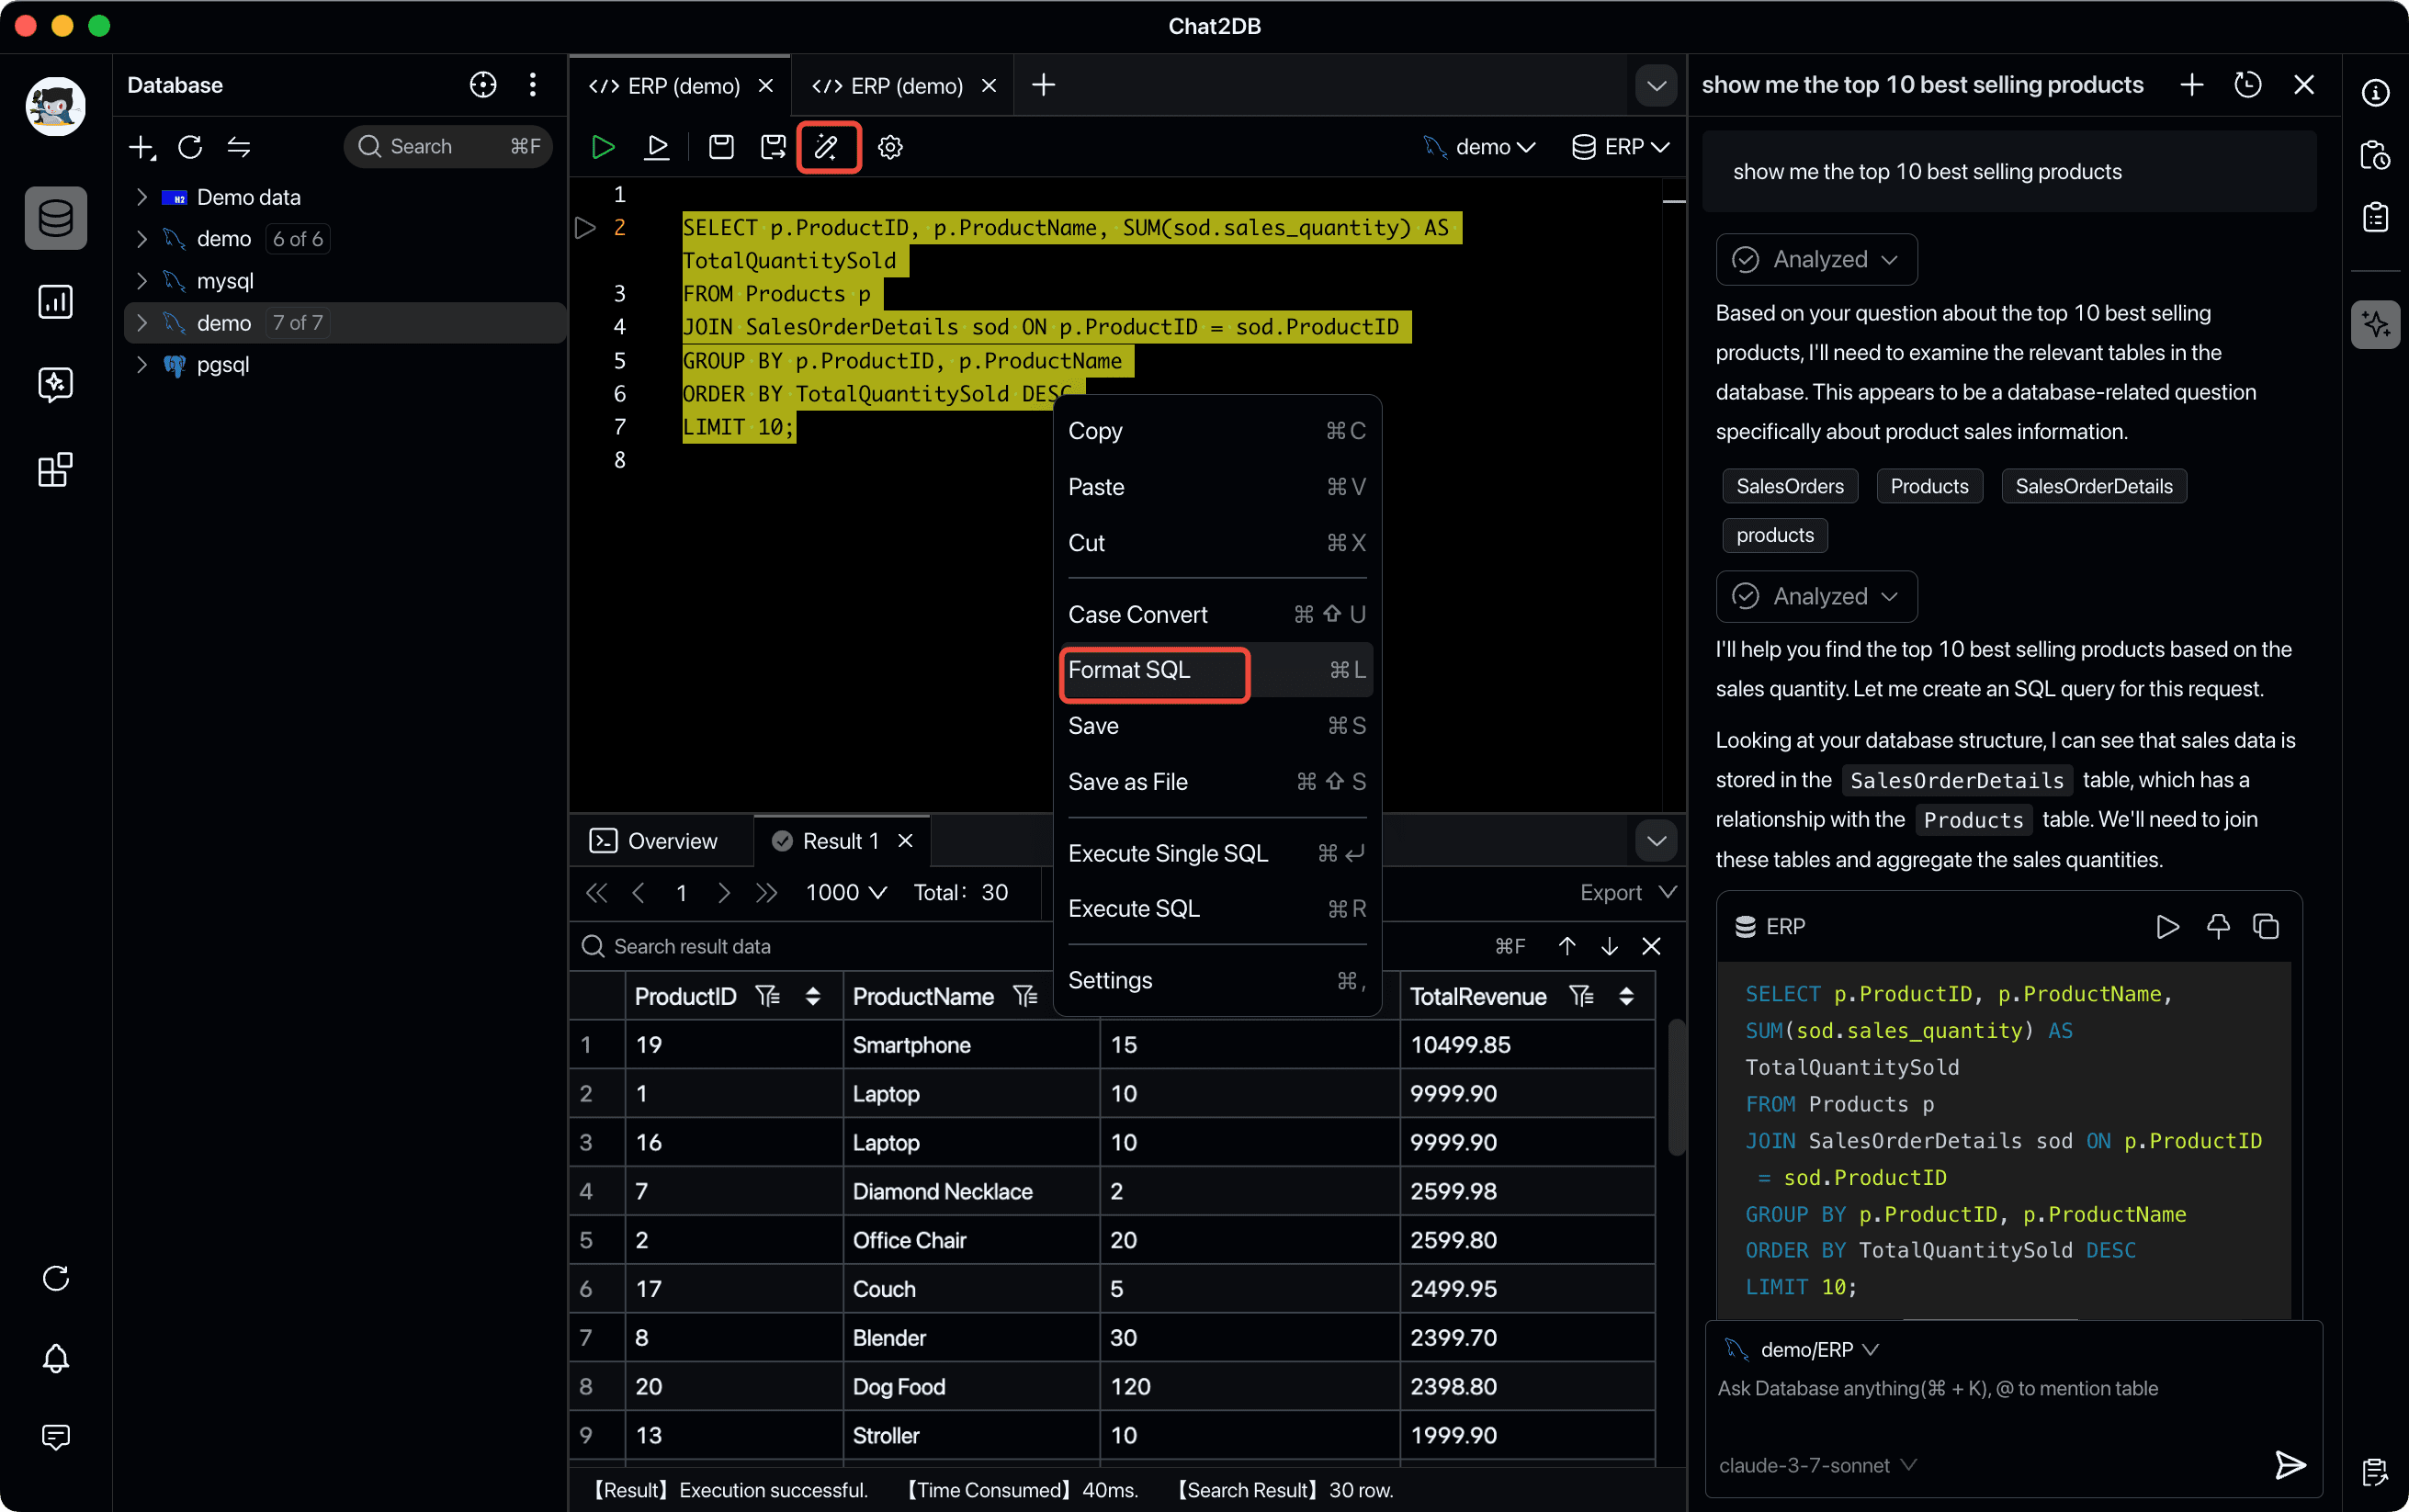The width and height of the screenshot is (2409, 1512).
Task: Sort the ProductID column
Action: pos(812,997)
